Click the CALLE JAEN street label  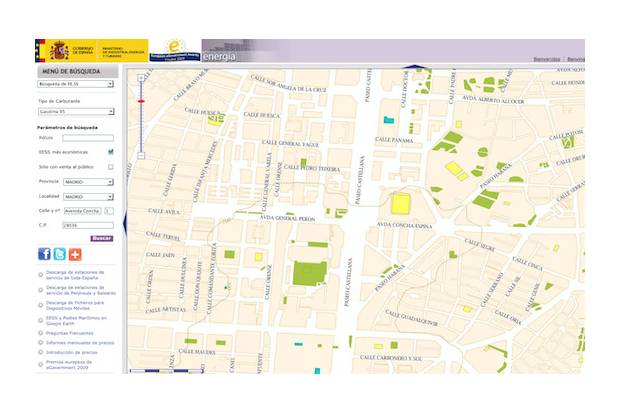coord(160,255)
